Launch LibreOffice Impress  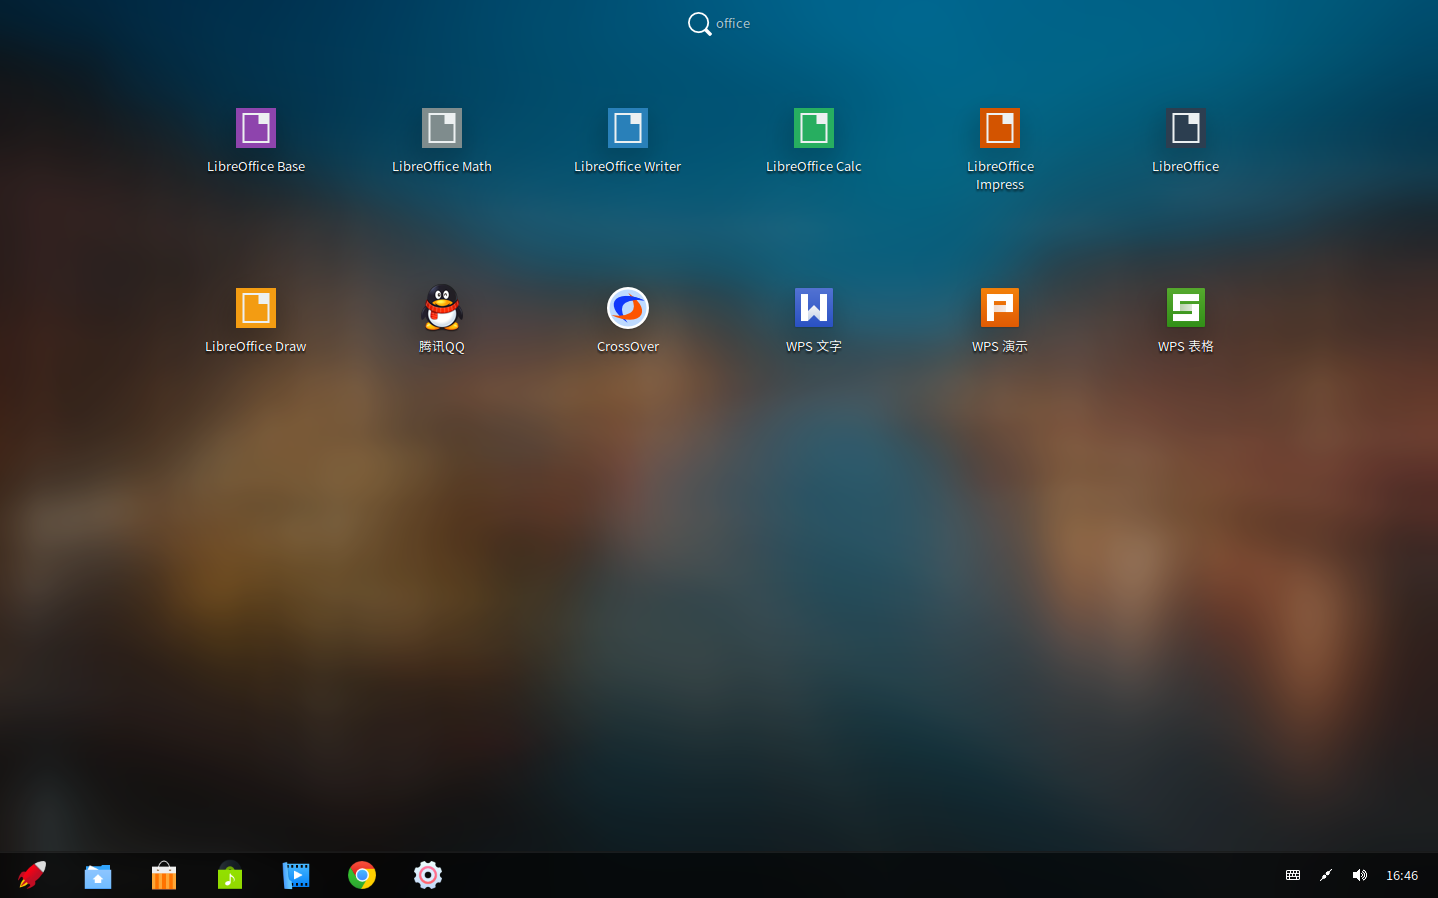[x=1000, y=128]
